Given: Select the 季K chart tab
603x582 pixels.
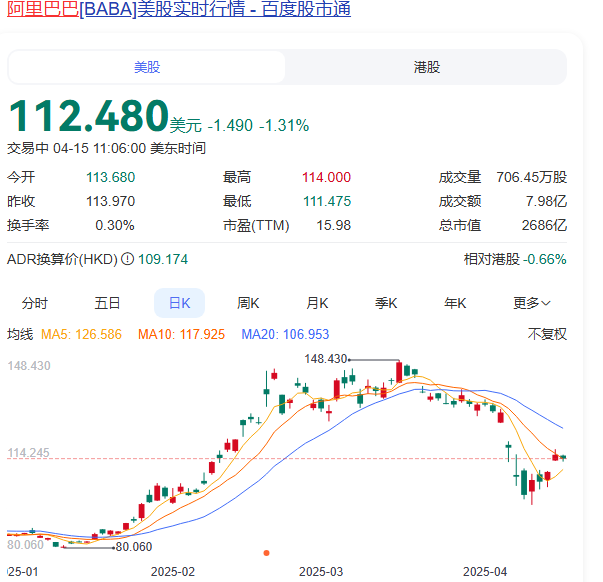Looking at the screenshot, I should coord(386,303).
